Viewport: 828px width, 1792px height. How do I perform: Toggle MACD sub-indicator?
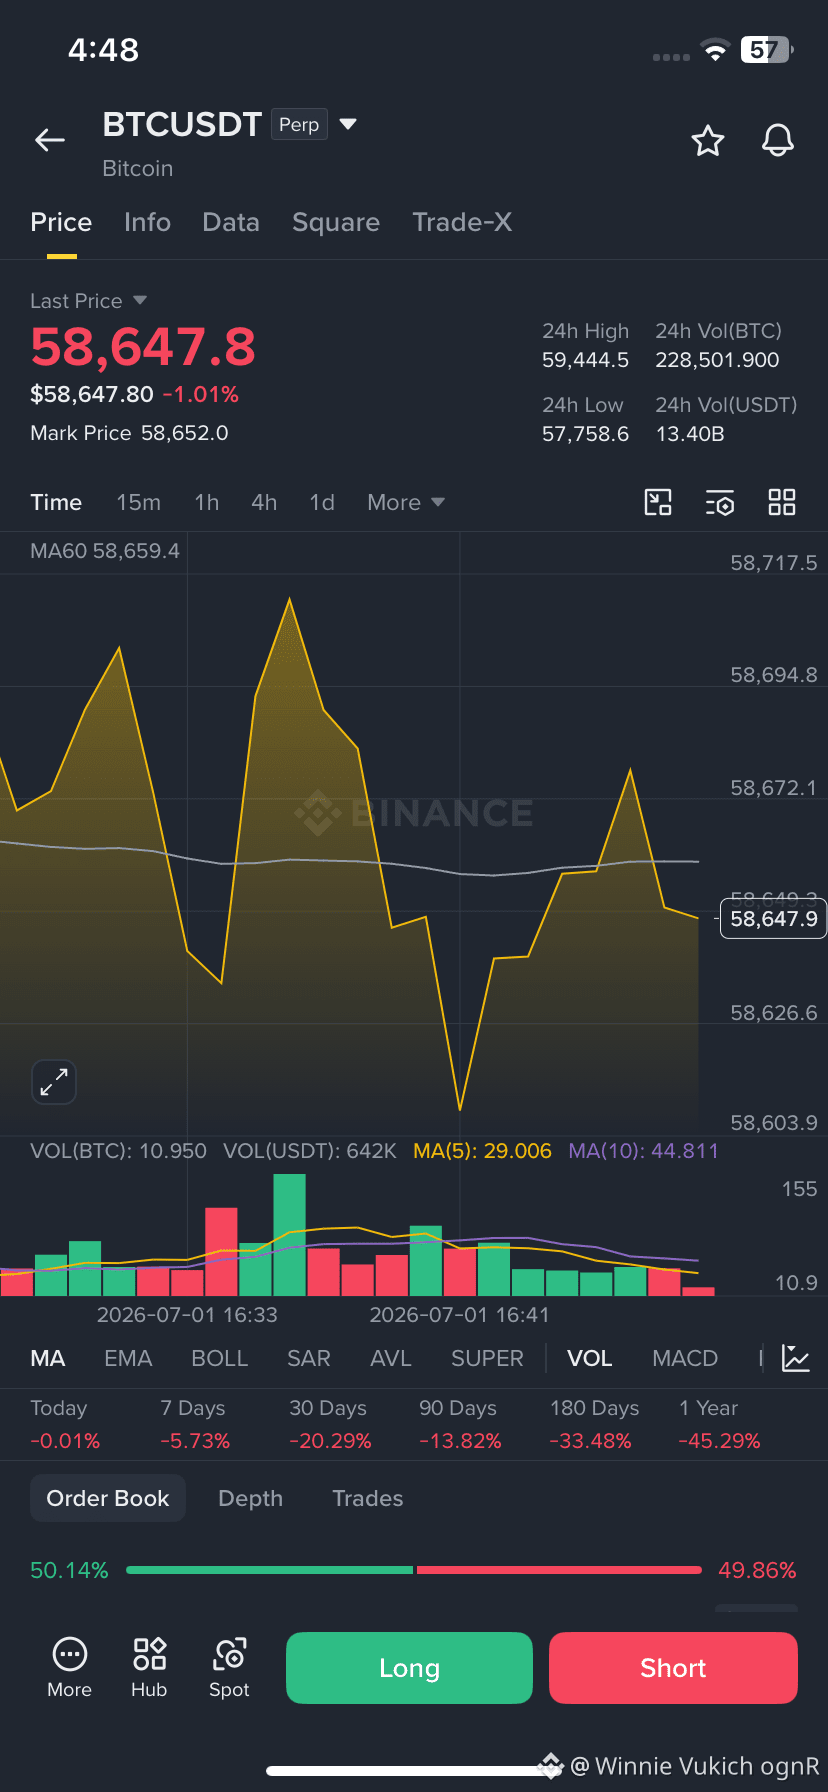685,1358
